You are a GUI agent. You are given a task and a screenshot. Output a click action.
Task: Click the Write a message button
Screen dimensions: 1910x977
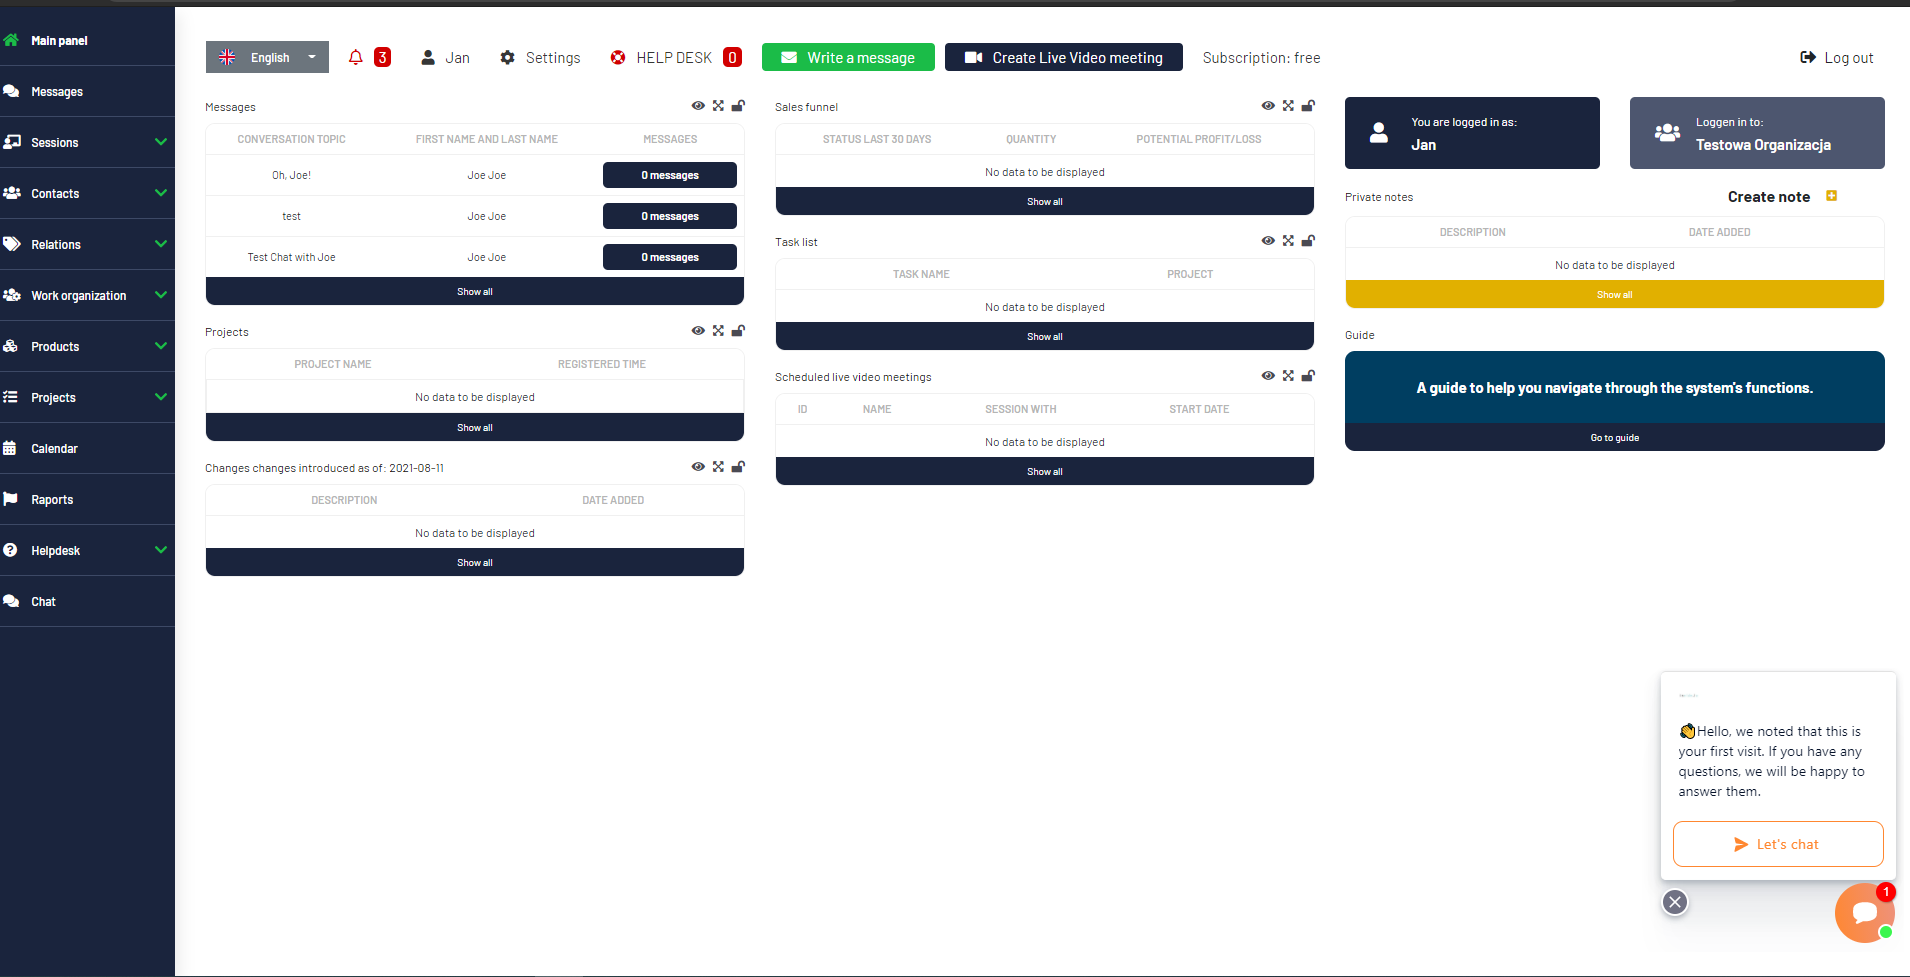(x=847, y=57)
